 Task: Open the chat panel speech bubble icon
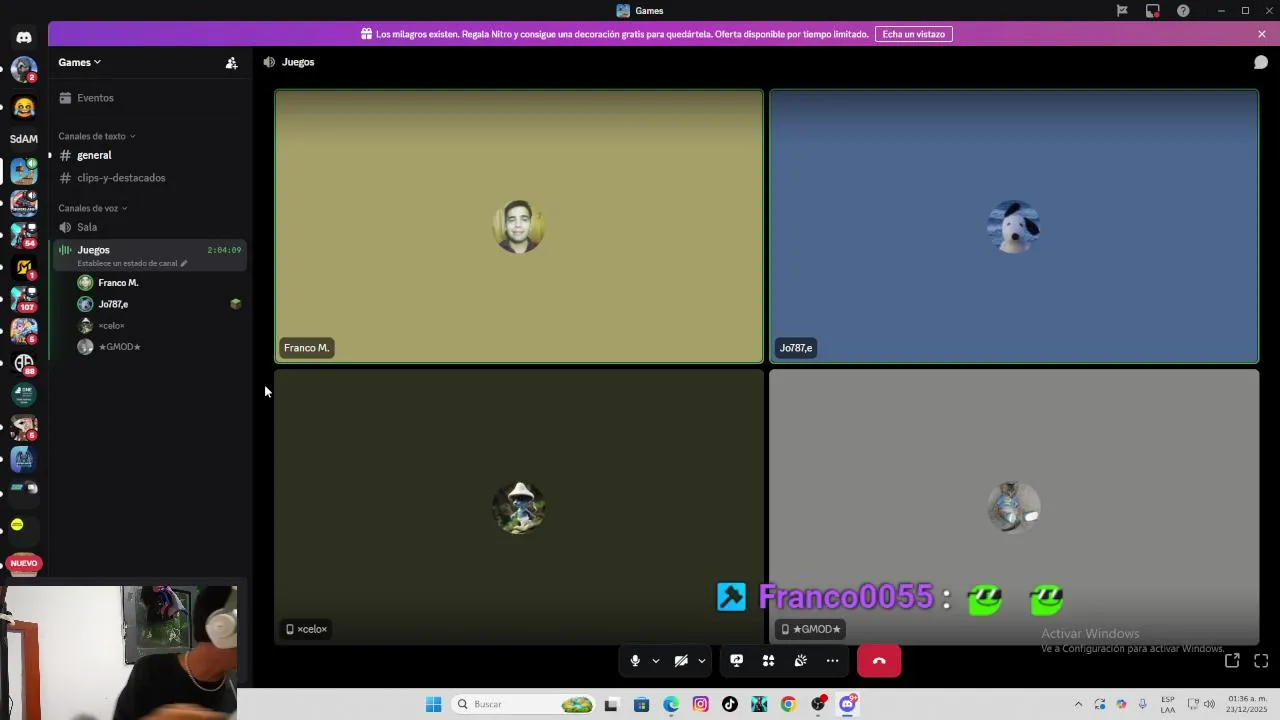coord(1261,62)
